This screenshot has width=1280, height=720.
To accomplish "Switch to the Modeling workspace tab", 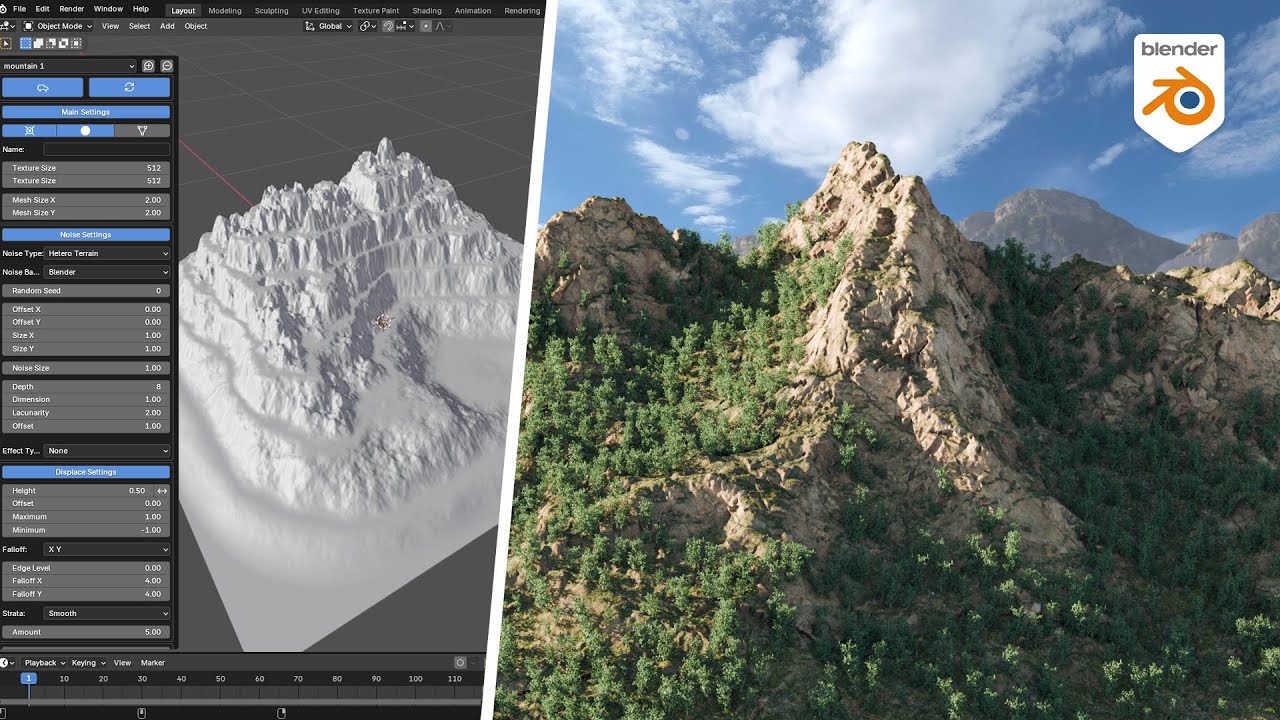I will point(224,11).
